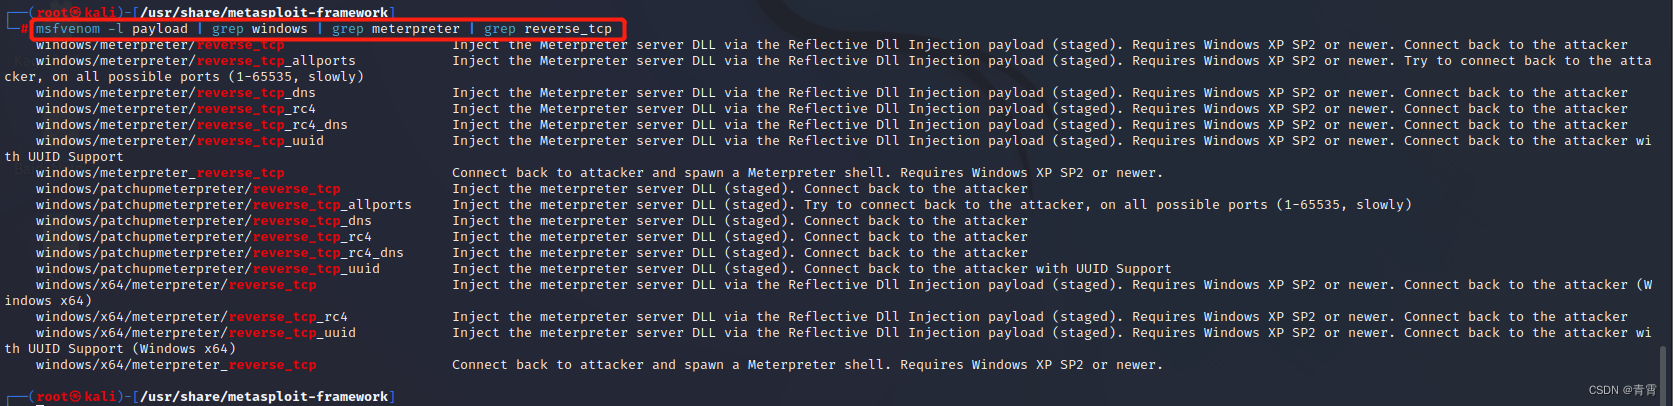Click windows/x64/meterpreter/reverse_tcp_rc4 payload name

pyautogui.click(x=192, y=317)
